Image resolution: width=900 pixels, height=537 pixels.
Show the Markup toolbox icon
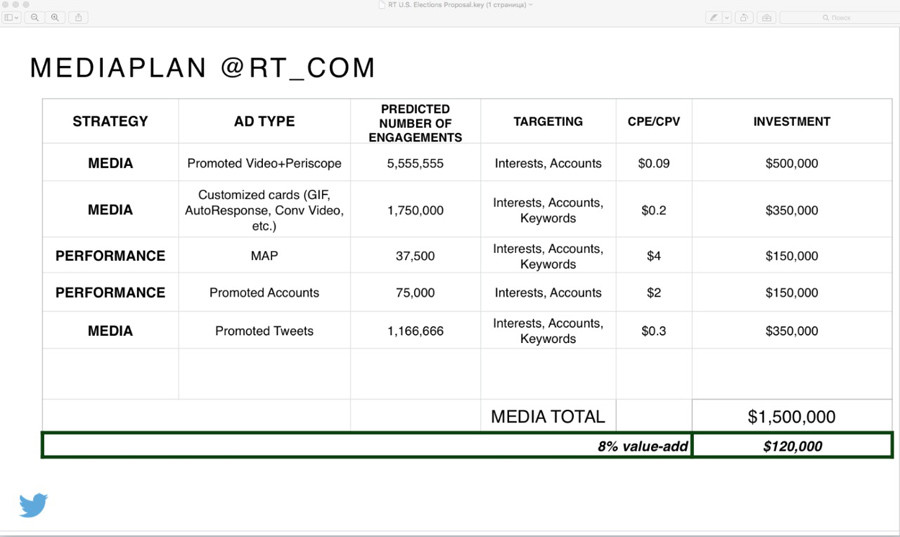coord(766,18)
